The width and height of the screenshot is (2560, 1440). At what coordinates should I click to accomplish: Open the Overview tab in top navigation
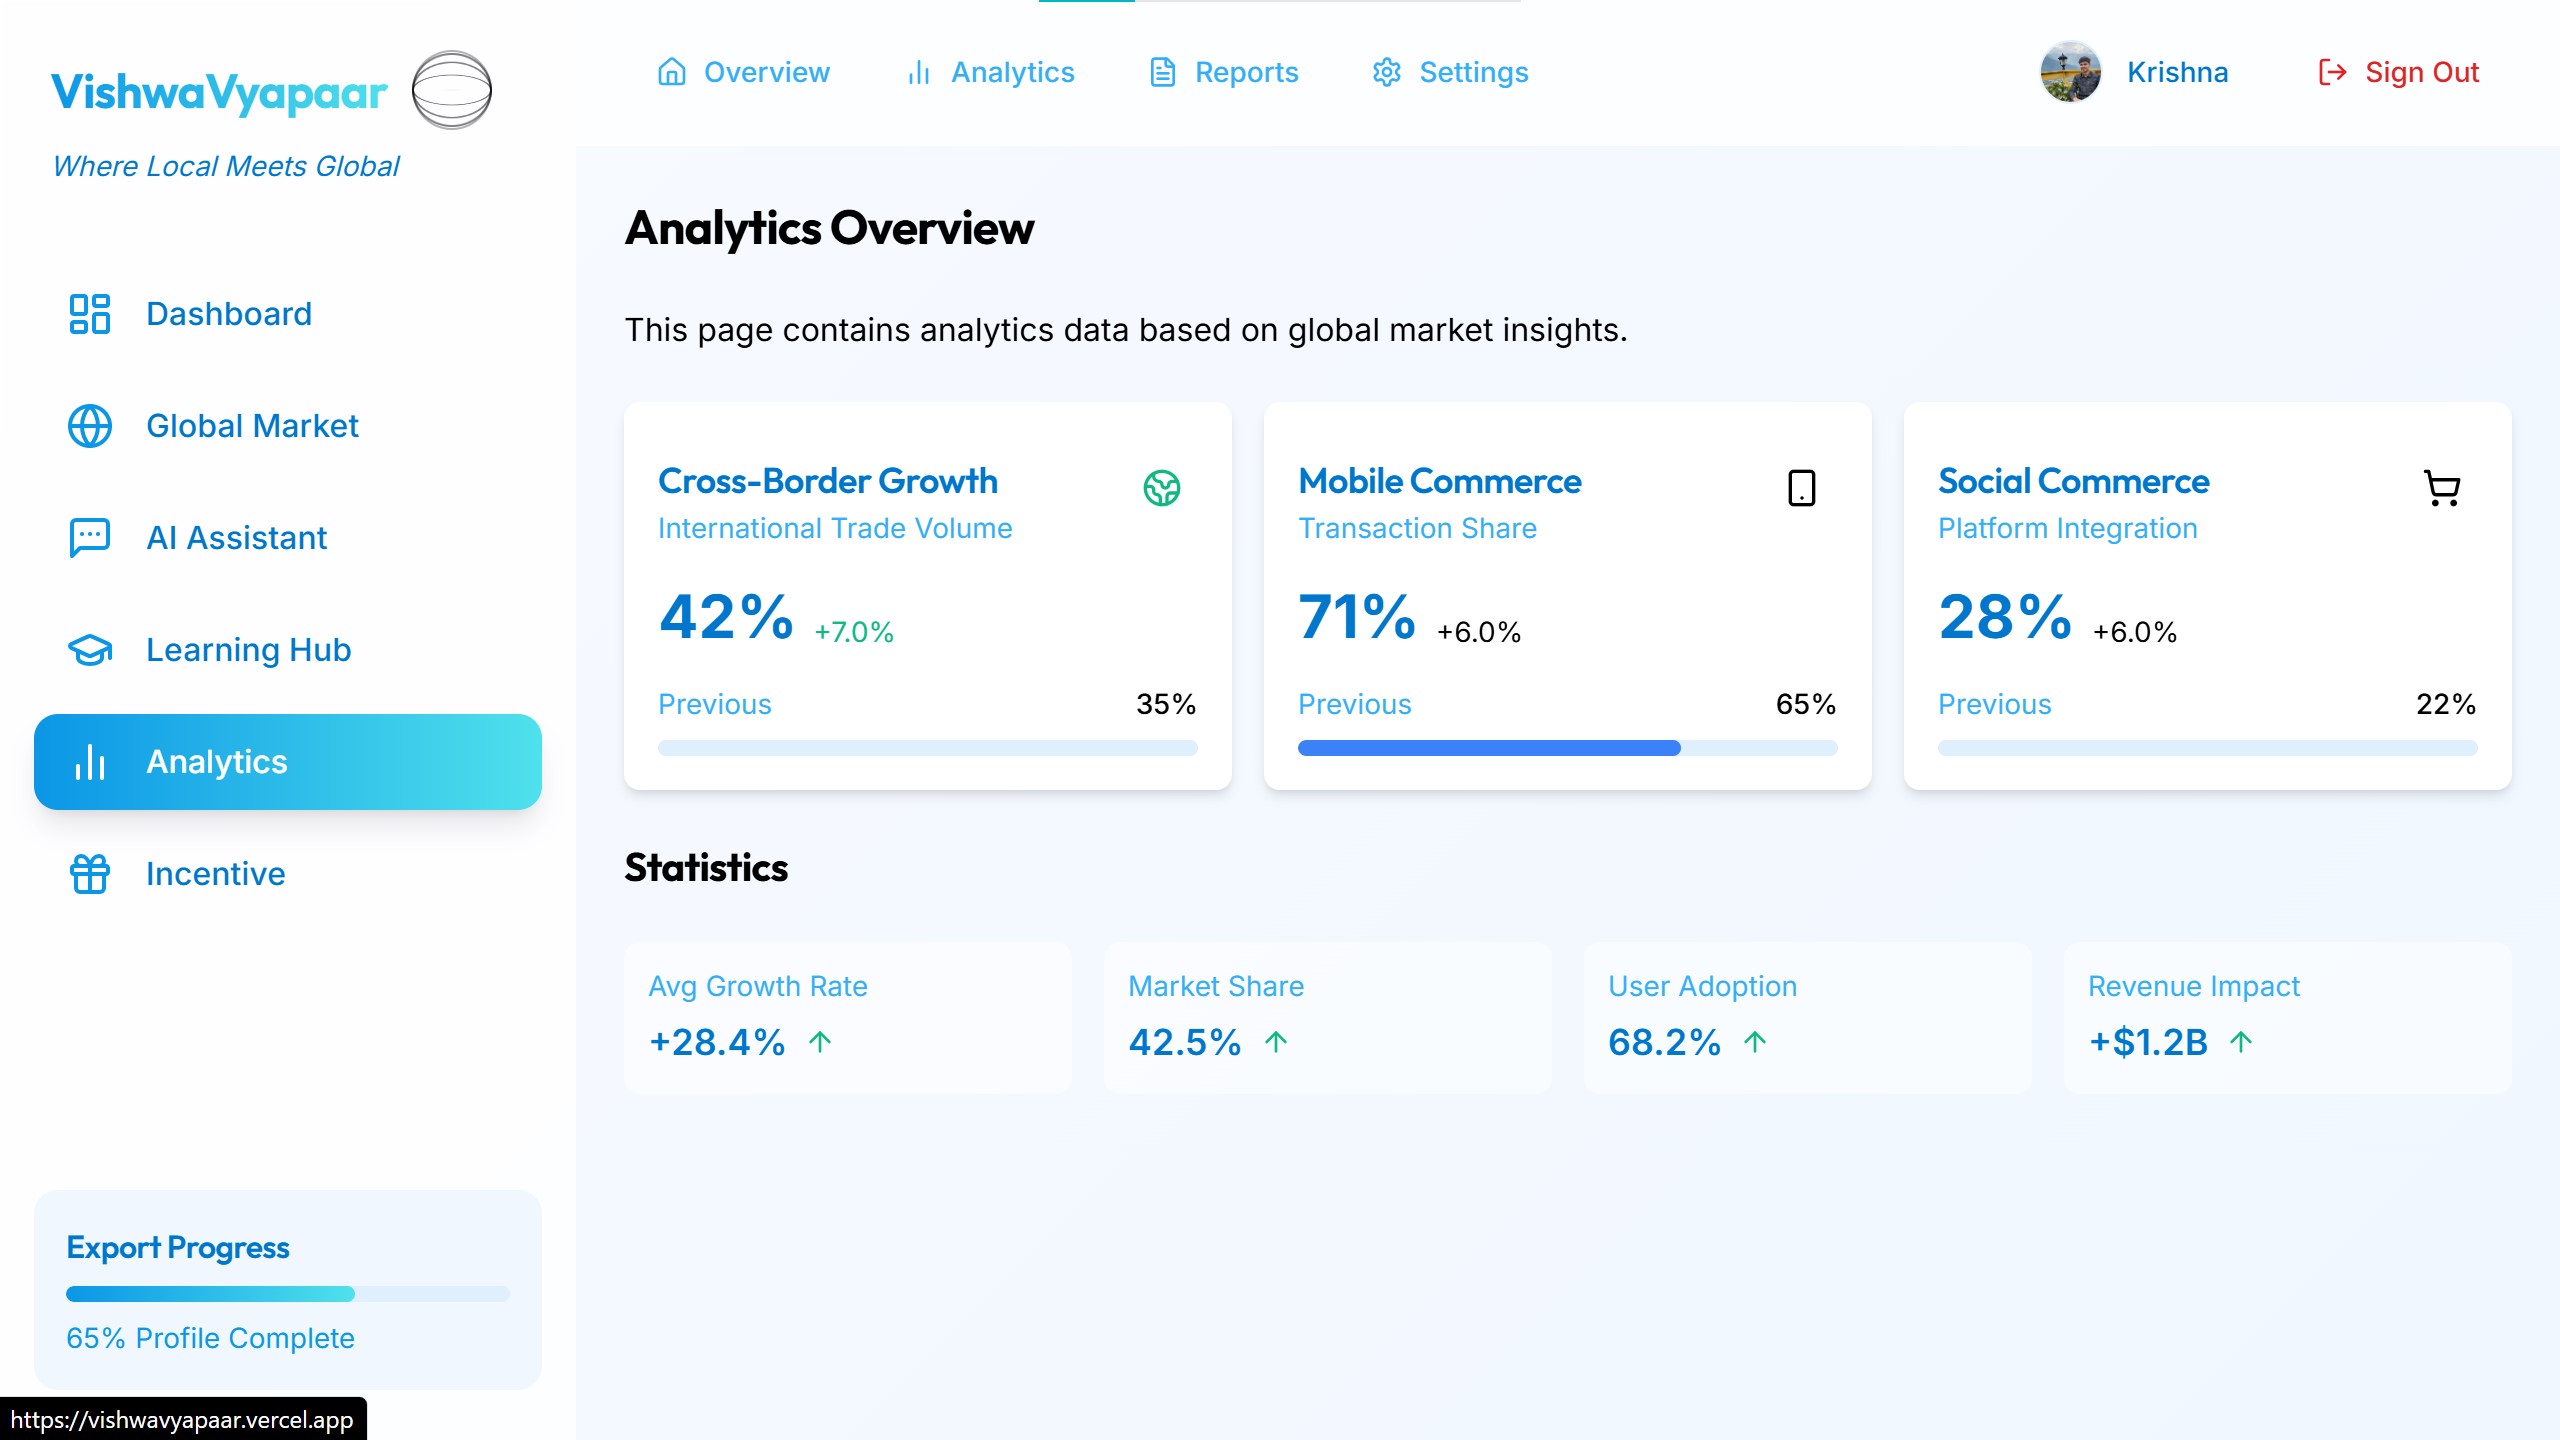point(744,72)
